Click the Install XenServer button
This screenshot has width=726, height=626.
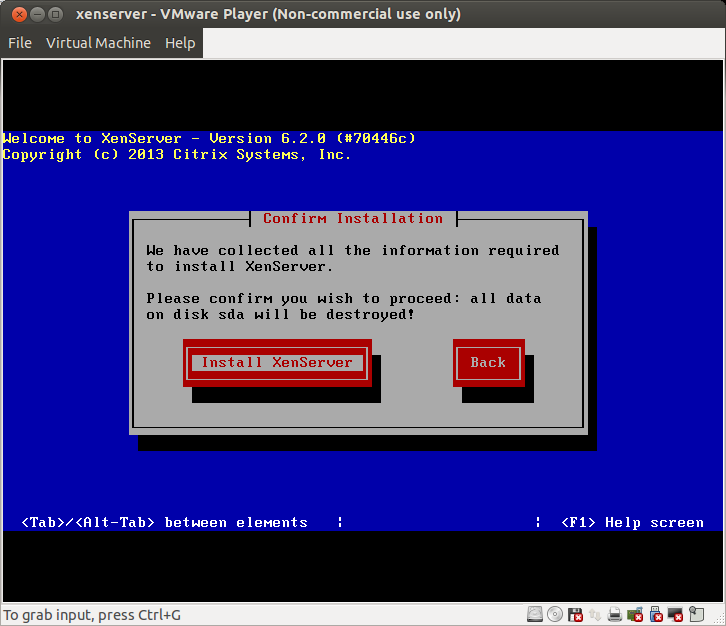tap(277, 363)
